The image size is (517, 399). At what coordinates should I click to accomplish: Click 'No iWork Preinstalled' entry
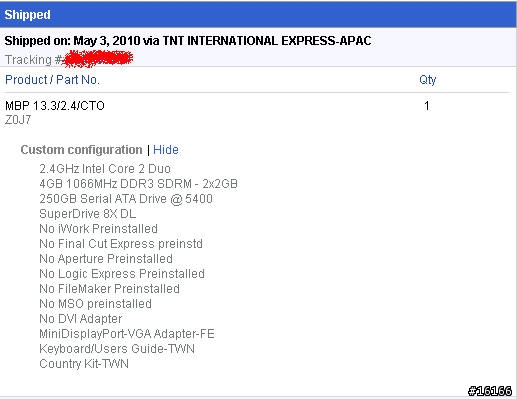(98, 229)
